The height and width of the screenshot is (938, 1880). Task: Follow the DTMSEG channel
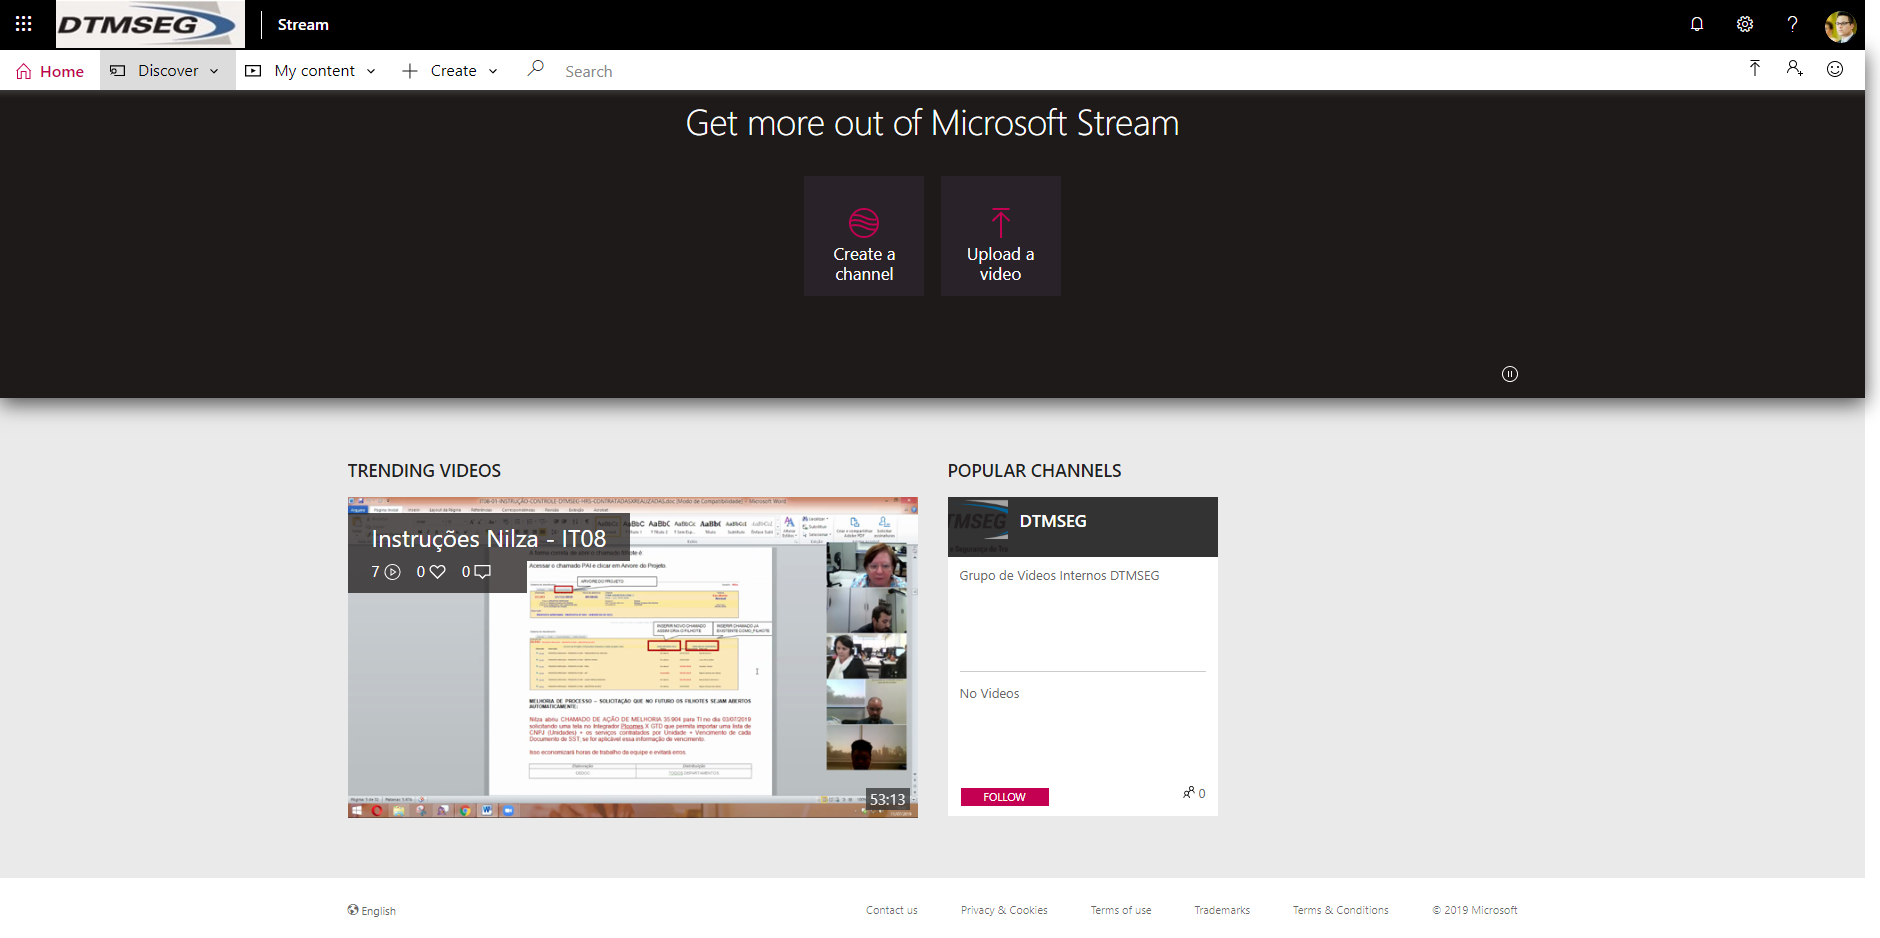pyautogui.click(x=1005, y=797)
